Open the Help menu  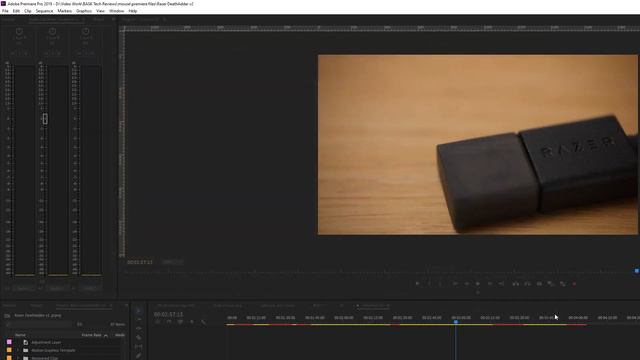pyautogui.click(x=133, y=11)
